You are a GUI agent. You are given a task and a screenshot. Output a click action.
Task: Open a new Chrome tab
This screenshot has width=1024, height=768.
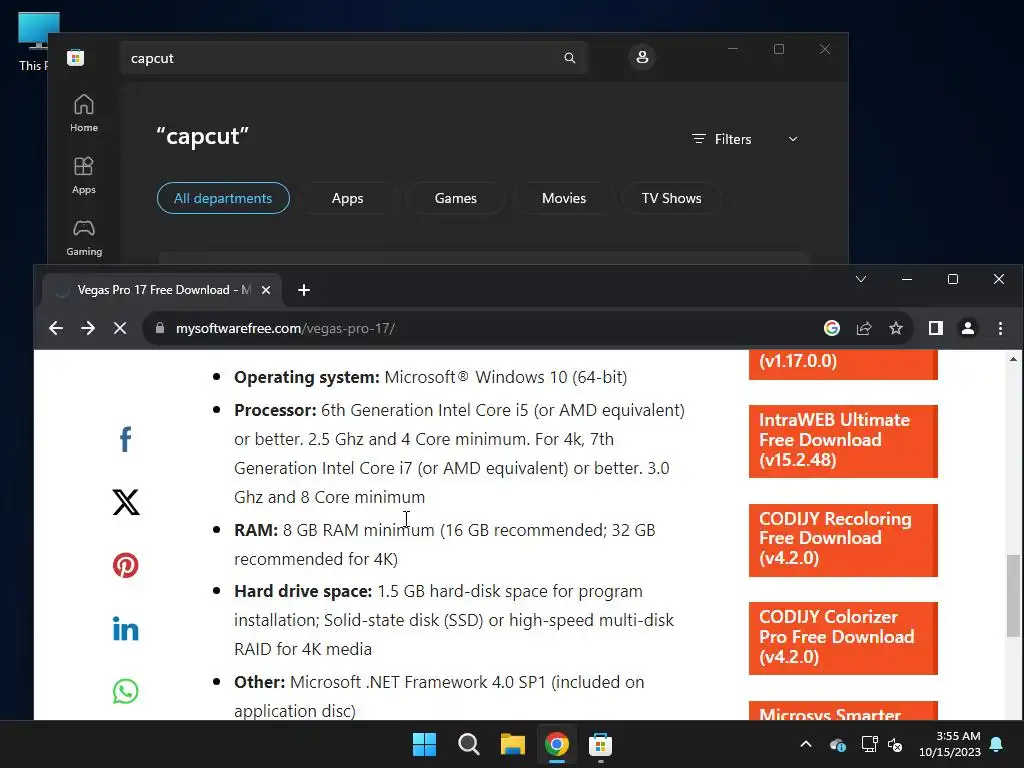pos(304,290)
